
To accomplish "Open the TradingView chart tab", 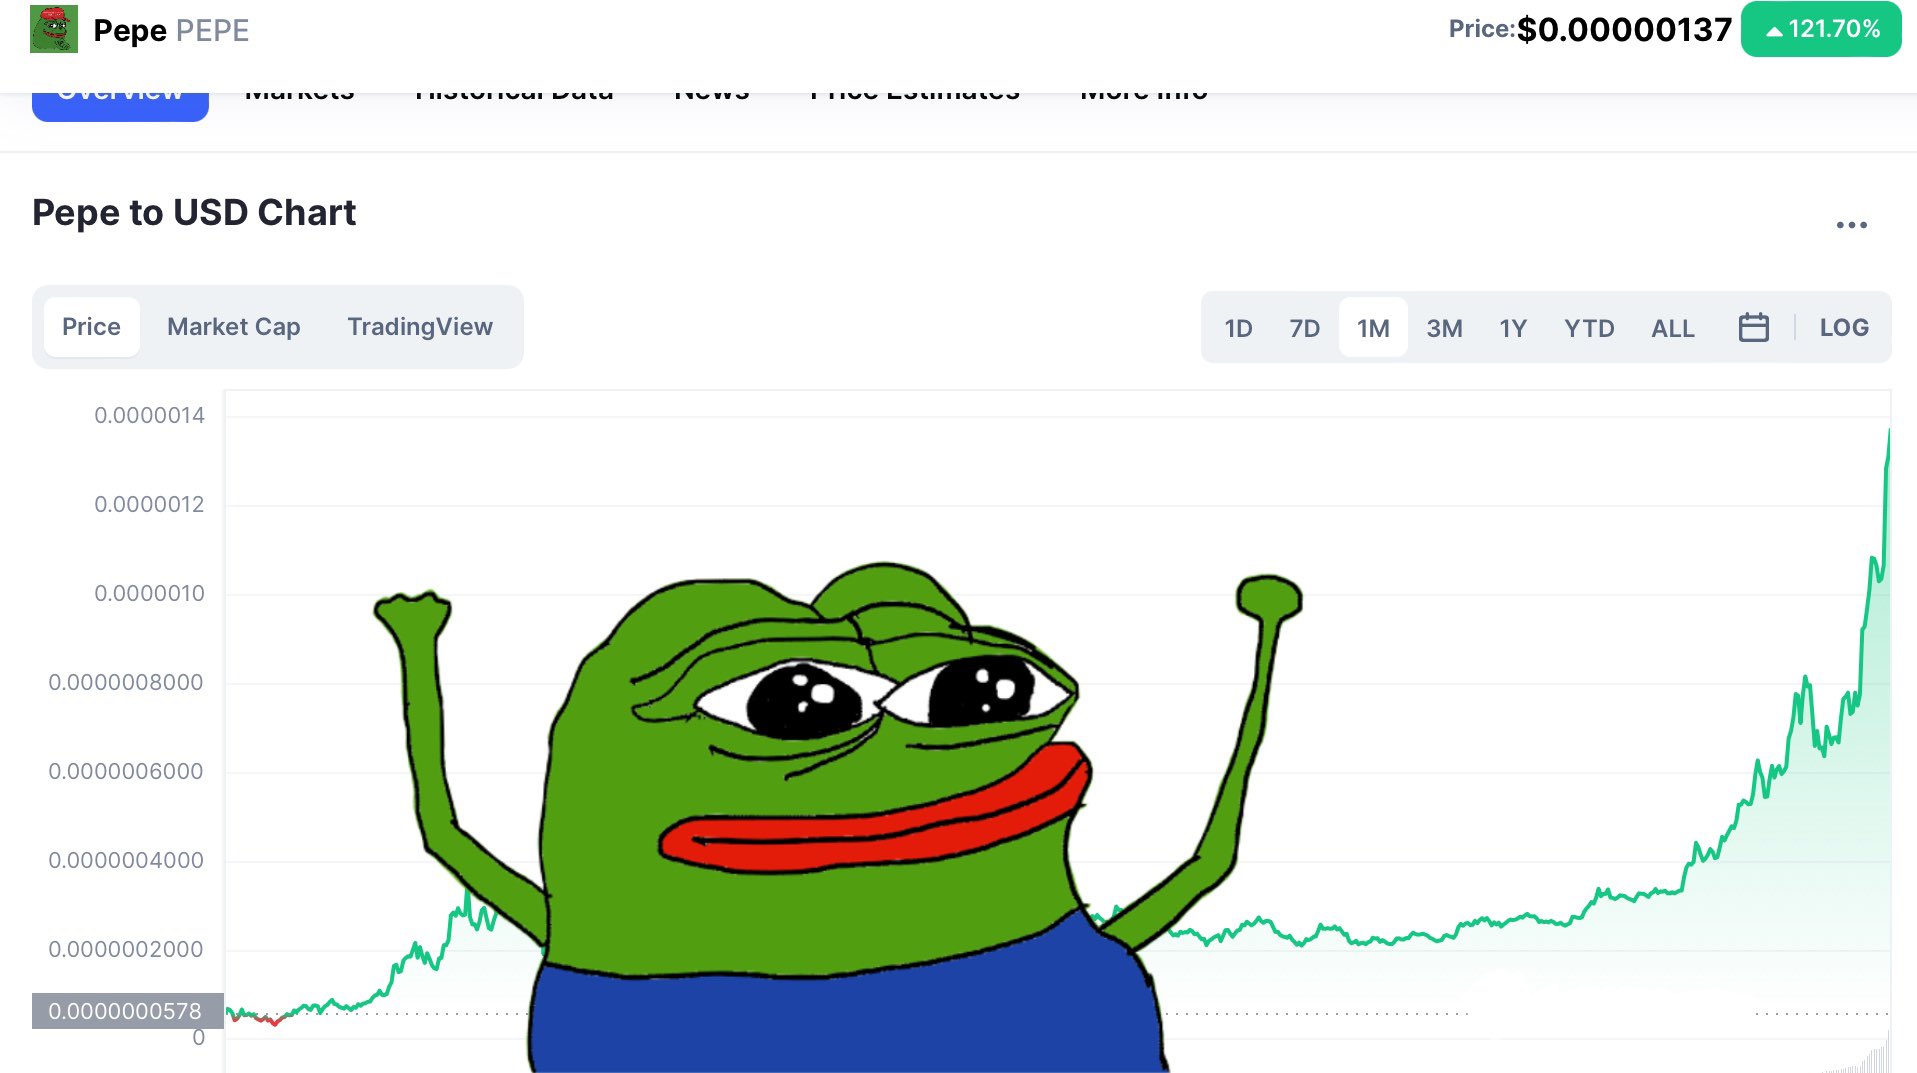I will tap(420, 327).
